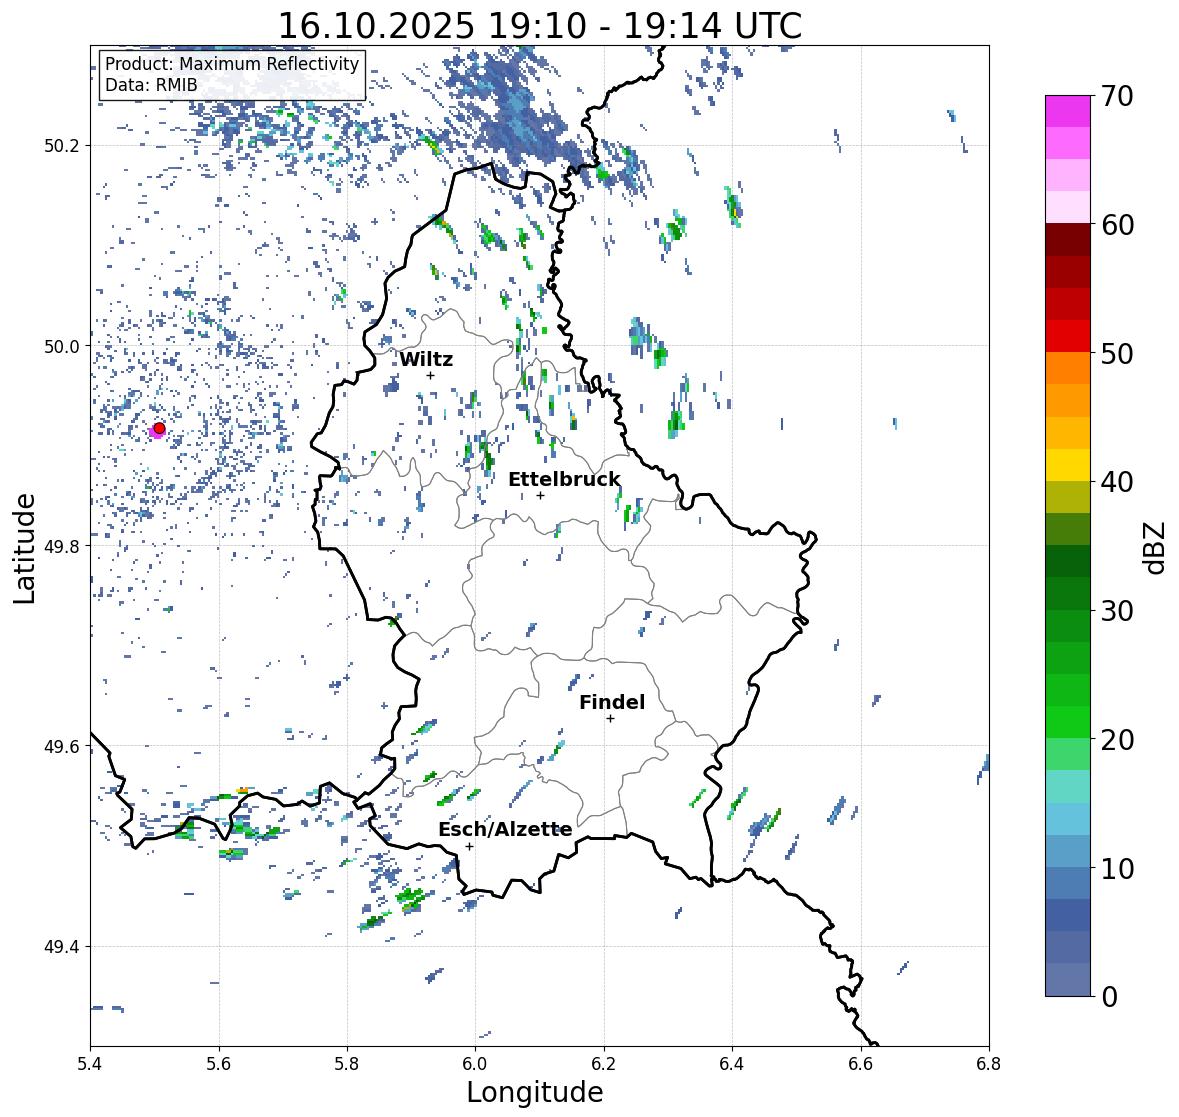The width and height of the screenshot is (1179, 1117).
Task: Click the 49.8 latitude tick label
Action: (61, 546)
